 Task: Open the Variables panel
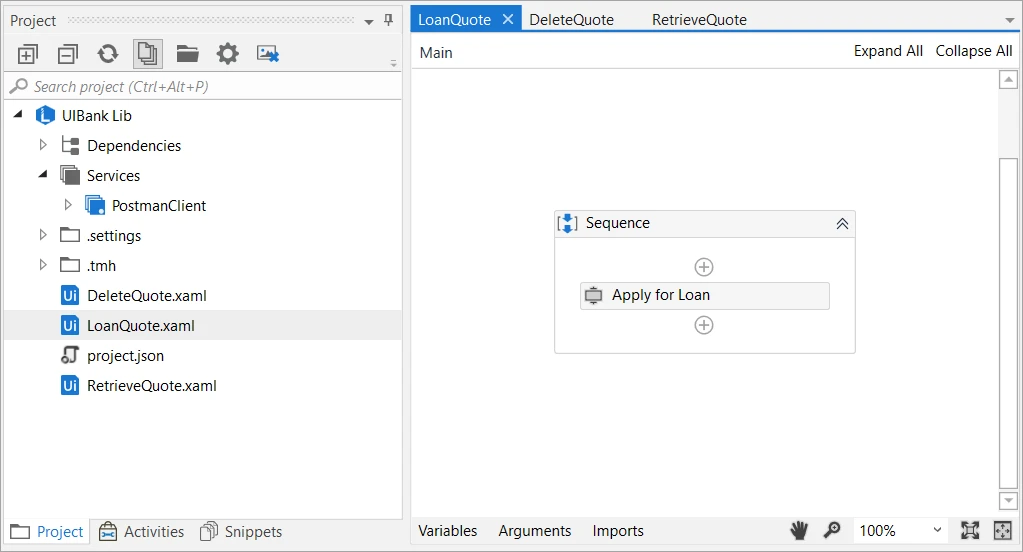[x=448, y=531]
